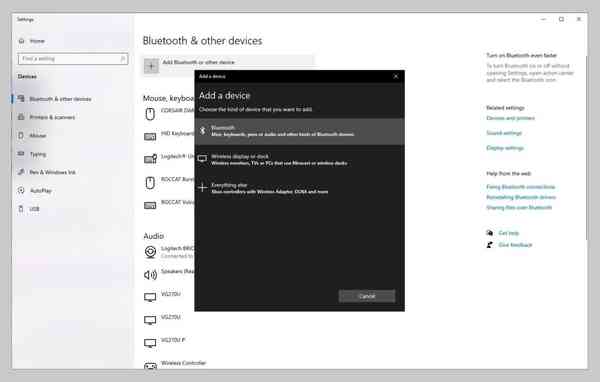Screen dimensions: 600x382
Task: Open Printers & scanners settings
Action: pyautogui.click(x=52, y=117)
